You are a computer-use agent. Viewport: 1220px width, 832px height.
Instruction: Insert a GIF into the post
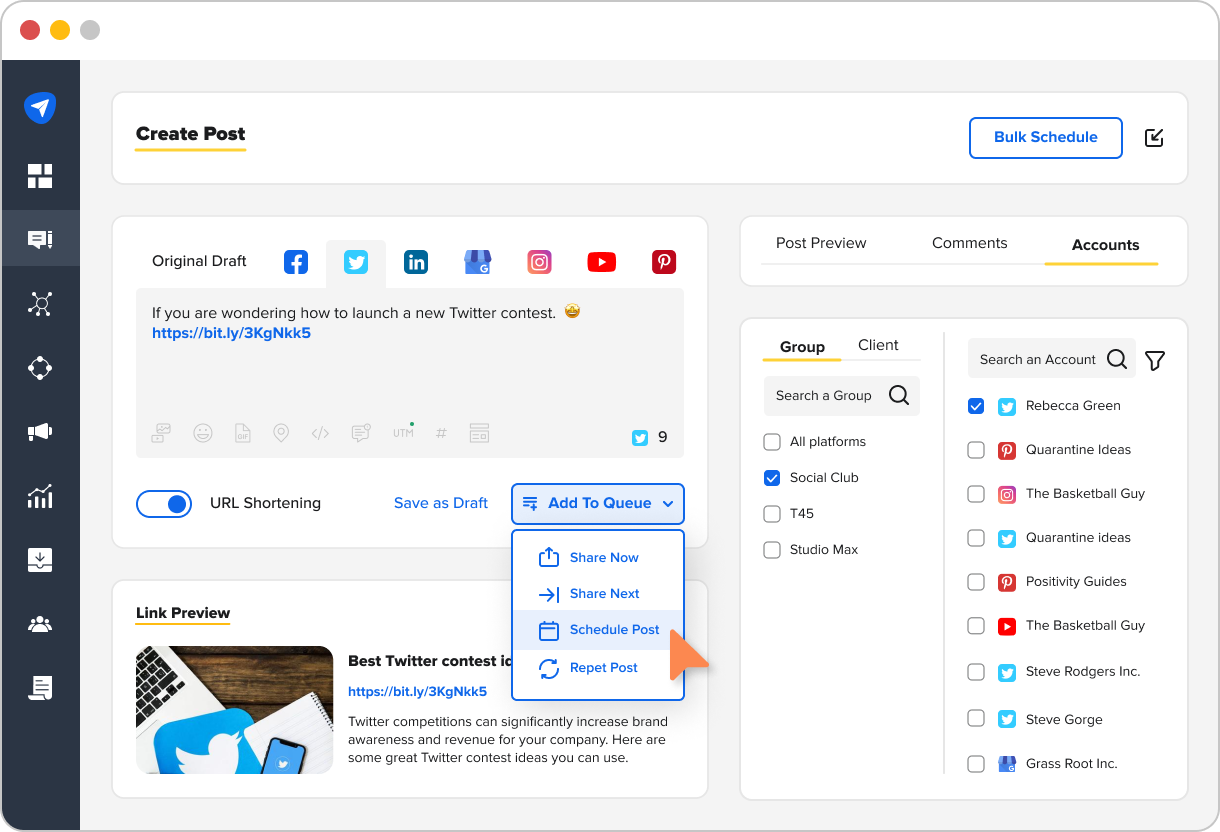[x=243, y=432]
